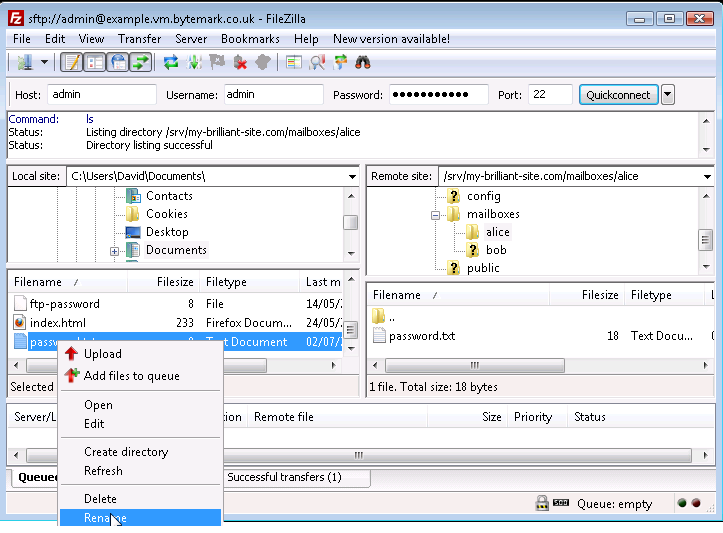Open the Help menu
Screen dimensions: 723x533
[x=306, y=39]
